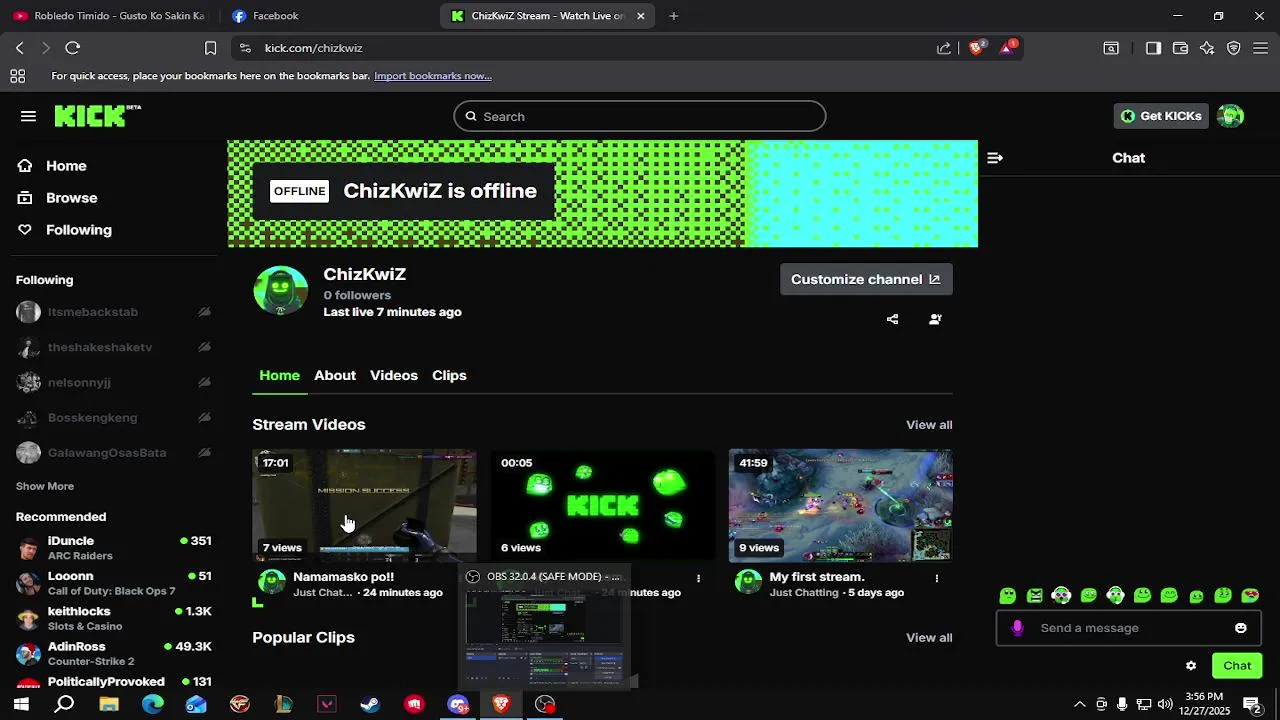The height and width of the screenshot is (720, 1280).
Task: Open the iDuncle recommended channel
Action: pos(114,548)
